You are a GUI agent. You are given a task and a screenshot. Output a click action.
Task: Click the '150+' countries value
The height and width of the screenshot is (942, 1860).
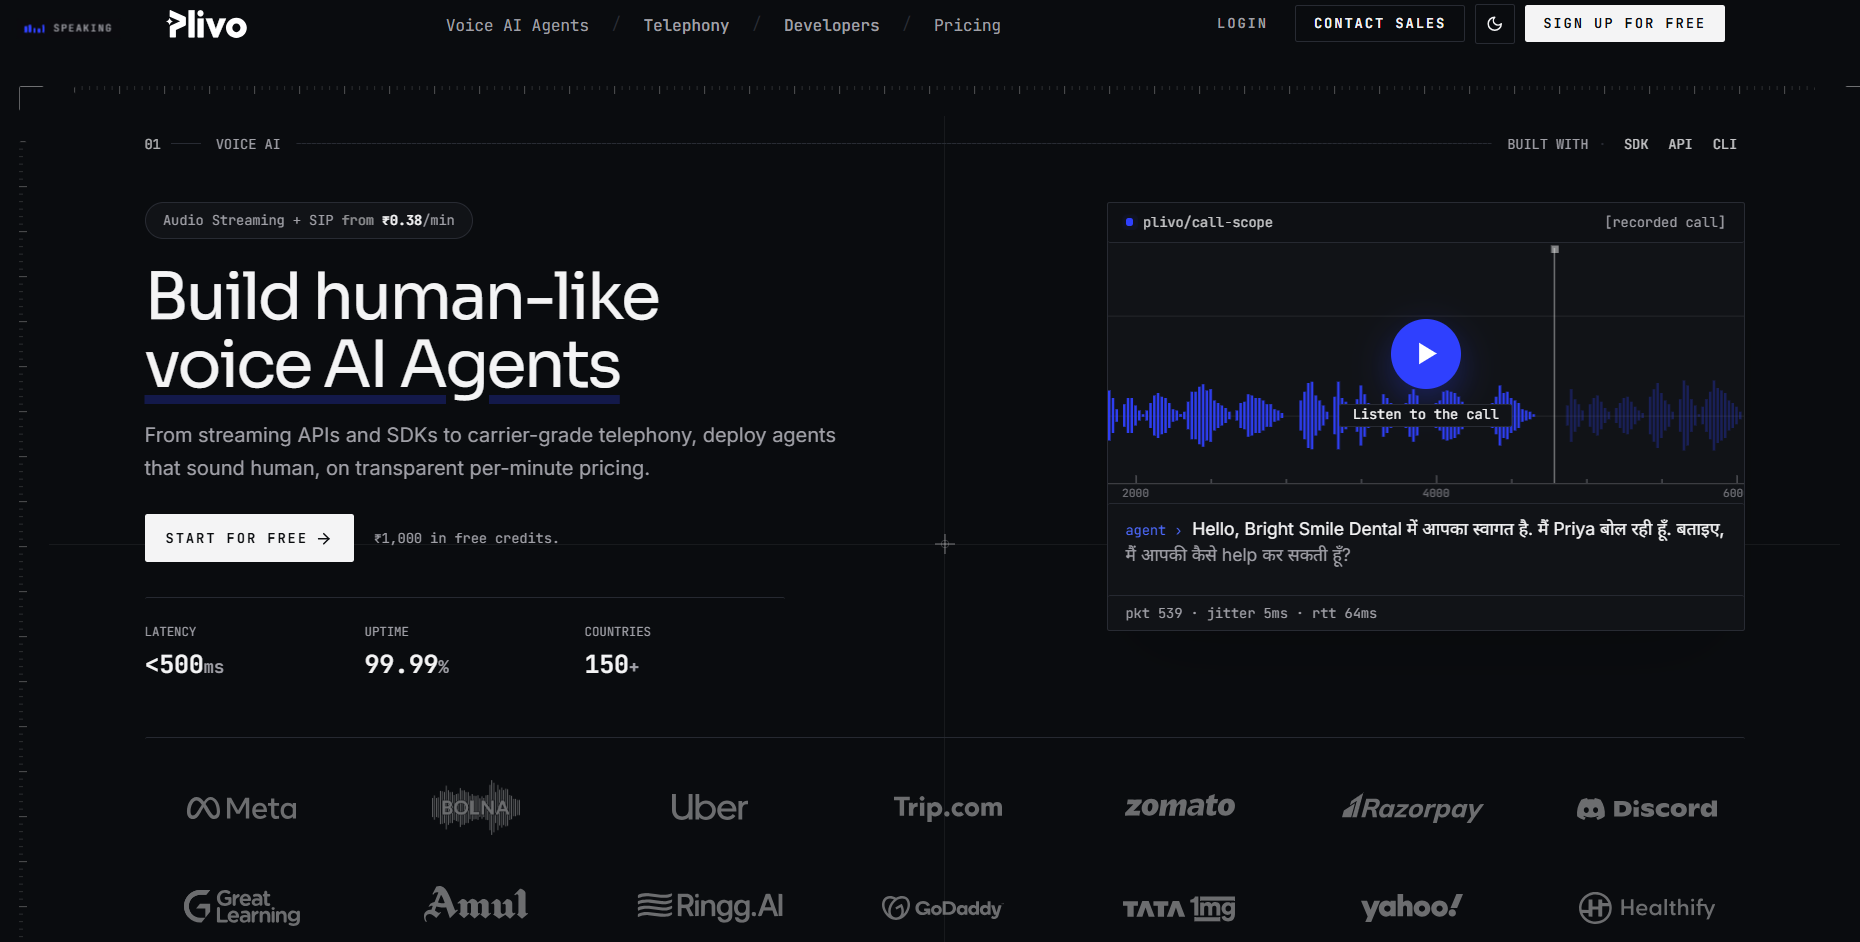pyautogui.click(x=612, y=665)
